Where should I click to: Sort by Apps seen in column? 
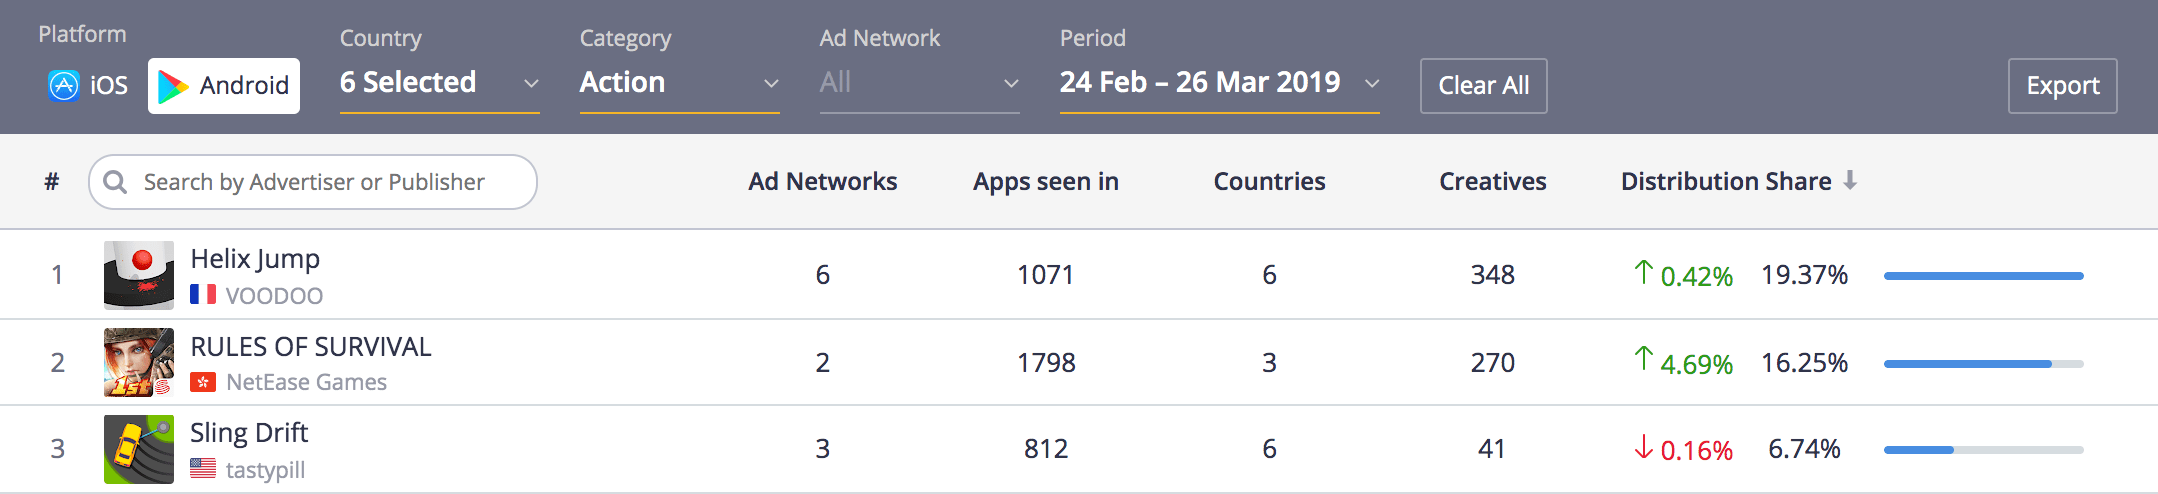(1046, 182)
